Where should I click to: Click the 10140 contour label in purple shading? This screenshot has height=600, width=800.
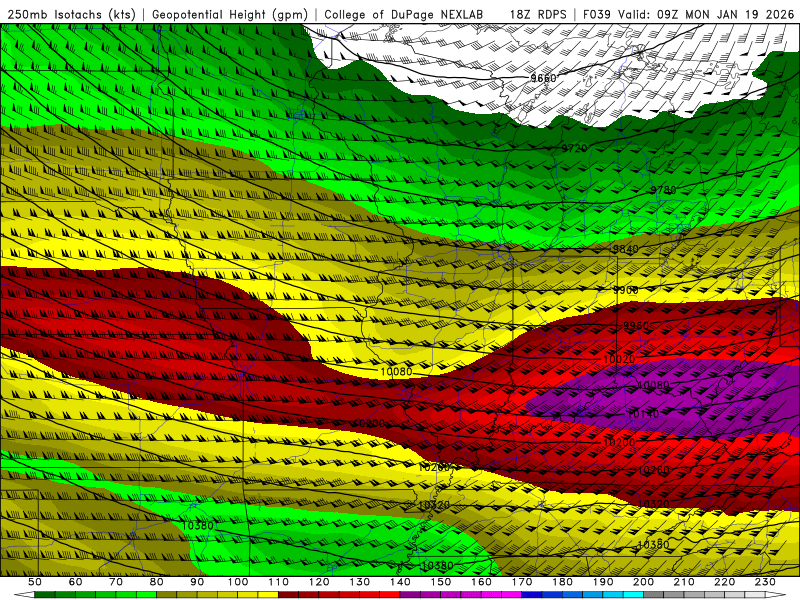click(x=643, y=414)
